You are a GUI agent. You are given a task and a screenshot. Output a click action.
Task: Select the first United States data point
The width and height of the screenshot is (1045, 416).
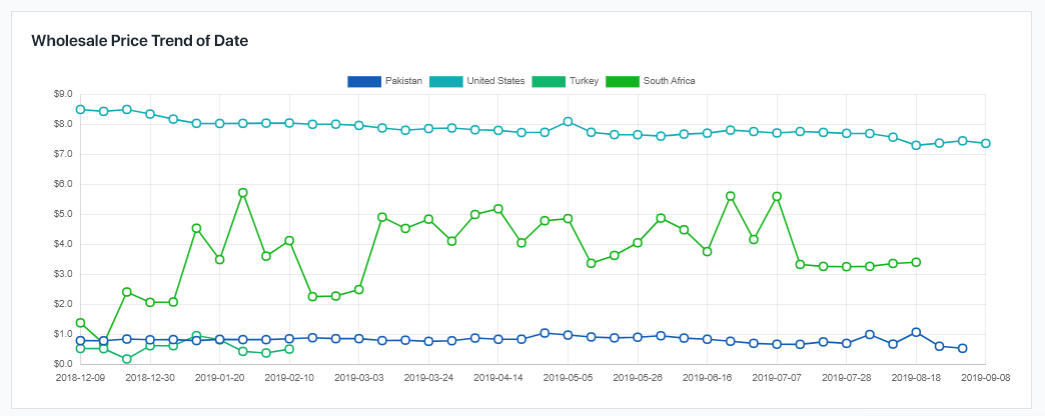80,109
